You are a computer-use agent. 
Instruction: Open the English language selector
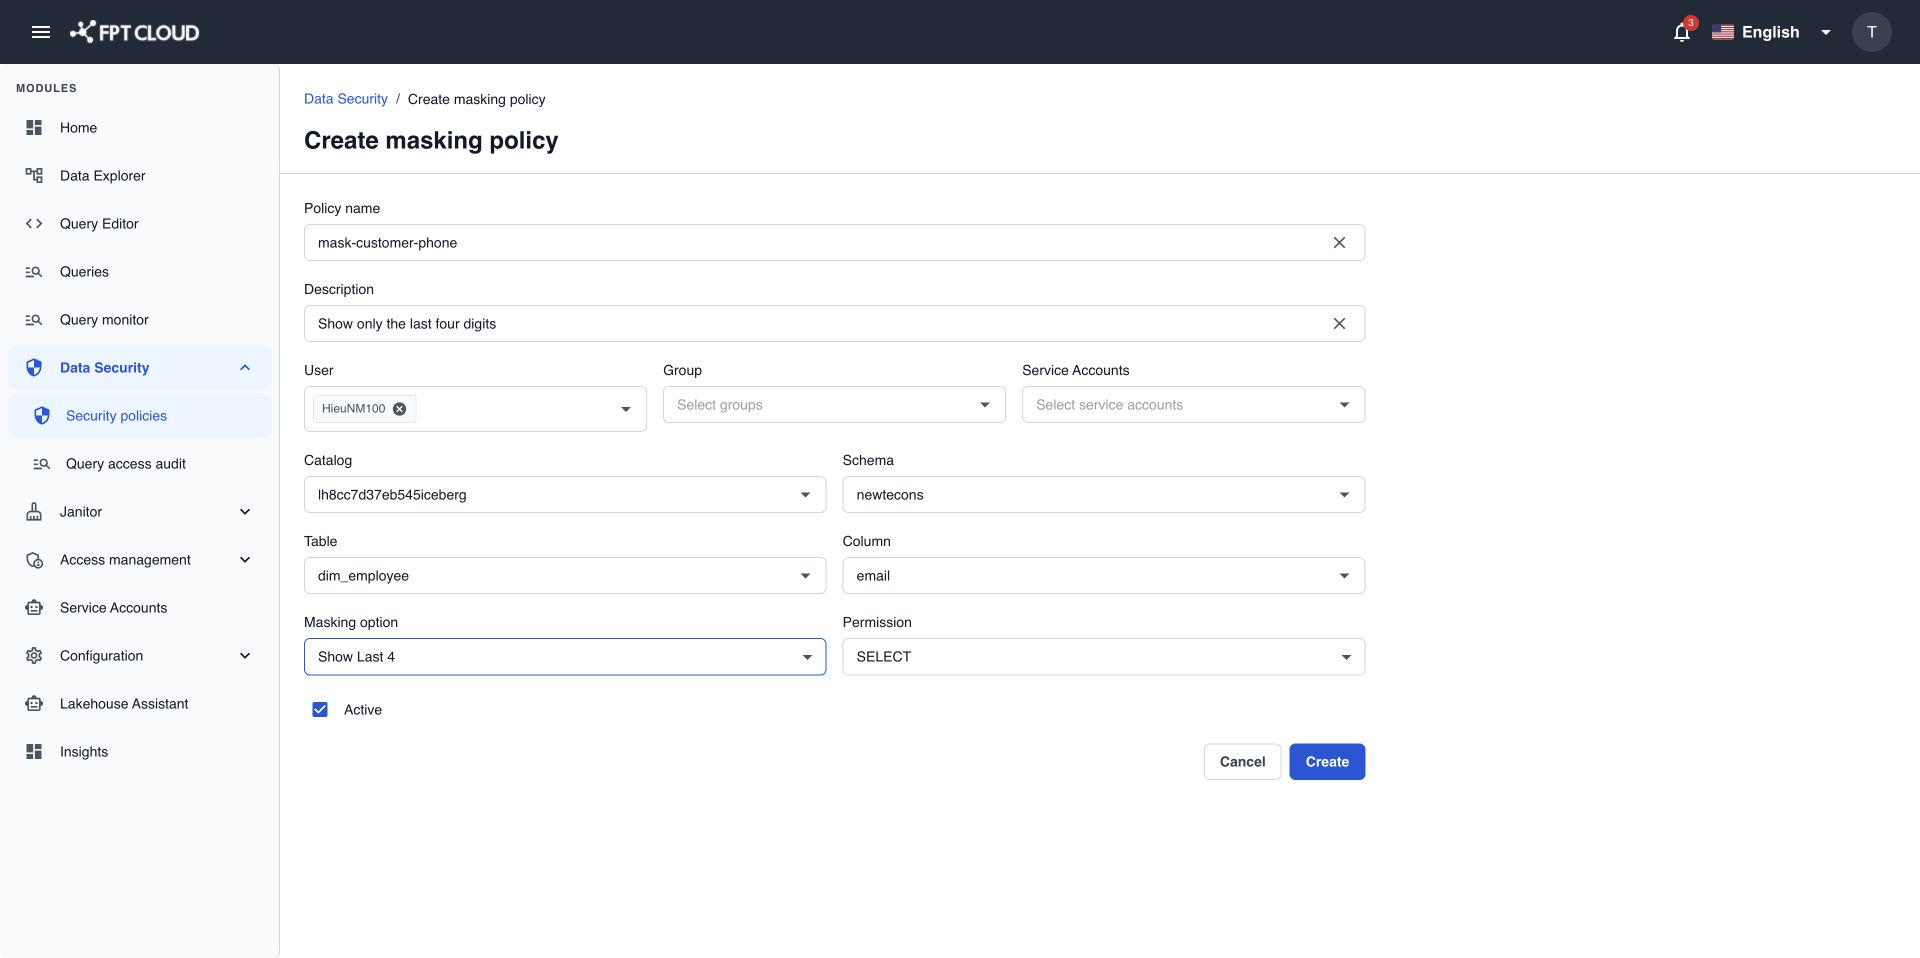point(1772,32)
